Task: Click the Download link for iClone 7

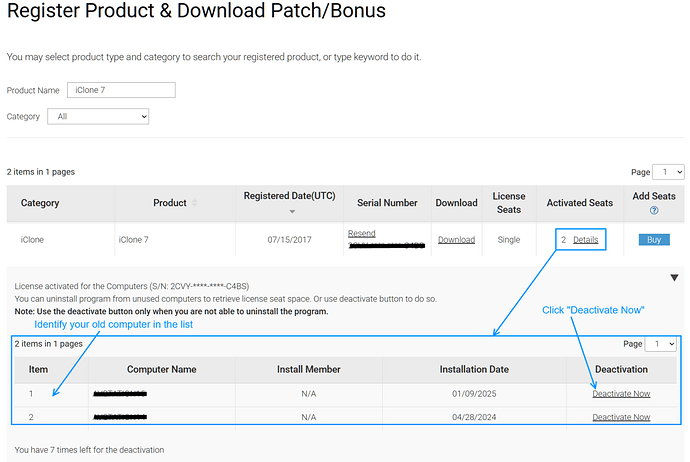Action: (x=456, y=240)
